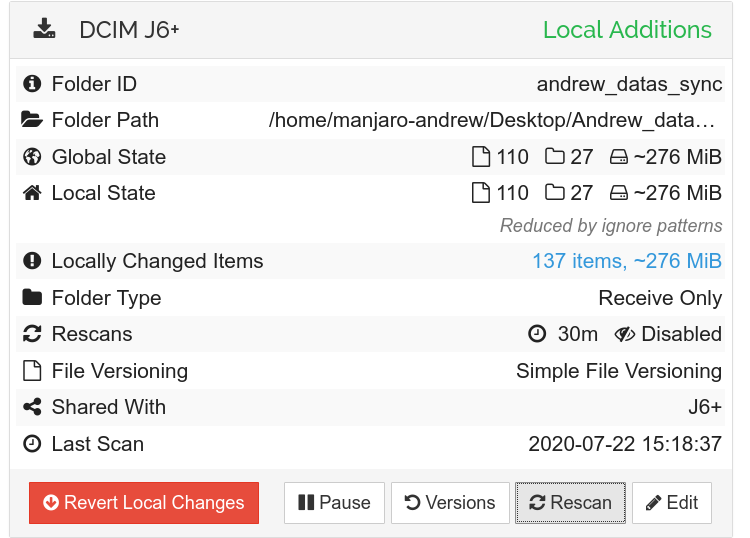Click the globe icon next to Global State
The image size is (750, 538).
point(32,157)
